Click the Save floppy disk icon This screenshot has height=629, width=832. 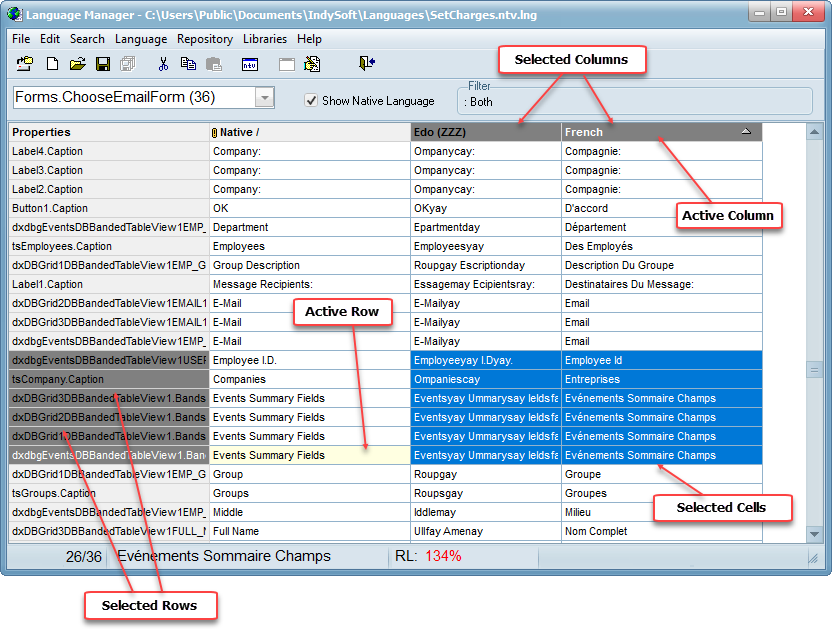point(102,64)
